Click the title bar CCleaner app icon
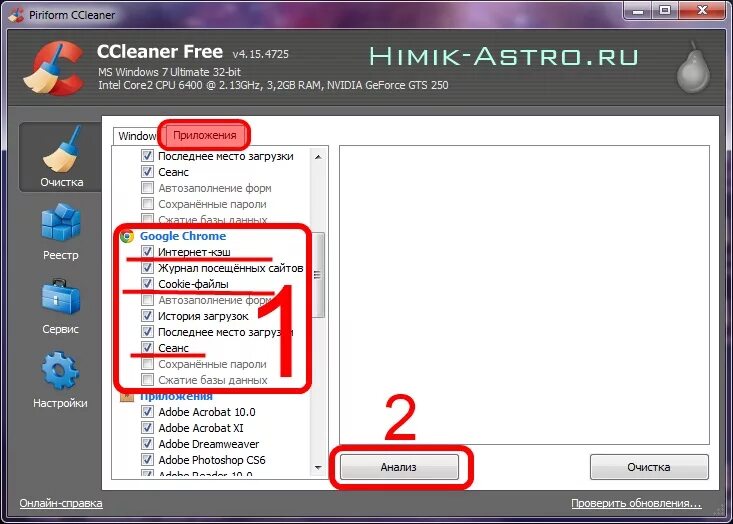Viewport: 733px width, 524px height. (16, 15)
